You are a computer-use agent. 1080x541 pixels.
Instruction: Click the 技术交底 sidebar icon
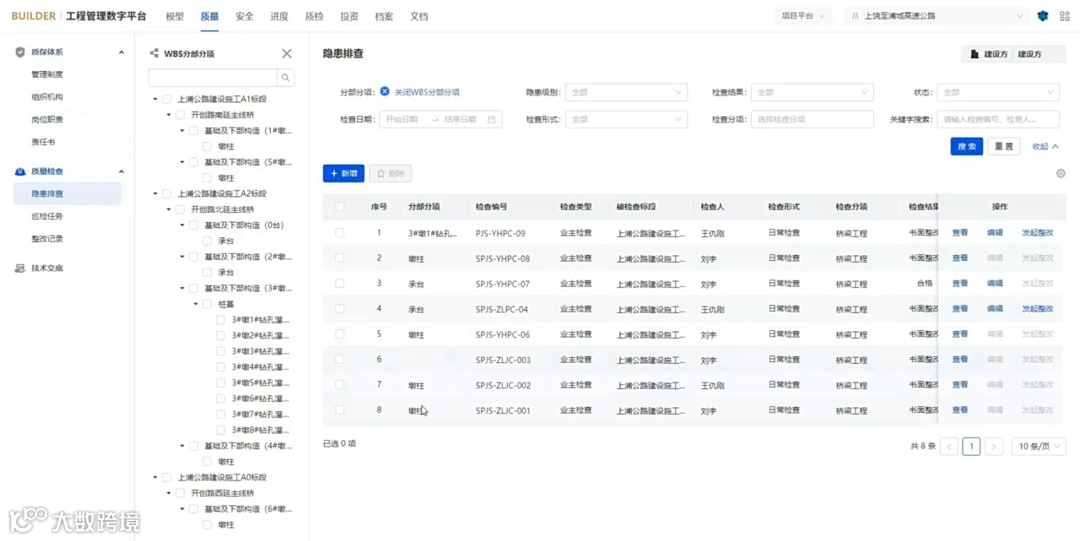pyautogui.click(x=20, y=268)
